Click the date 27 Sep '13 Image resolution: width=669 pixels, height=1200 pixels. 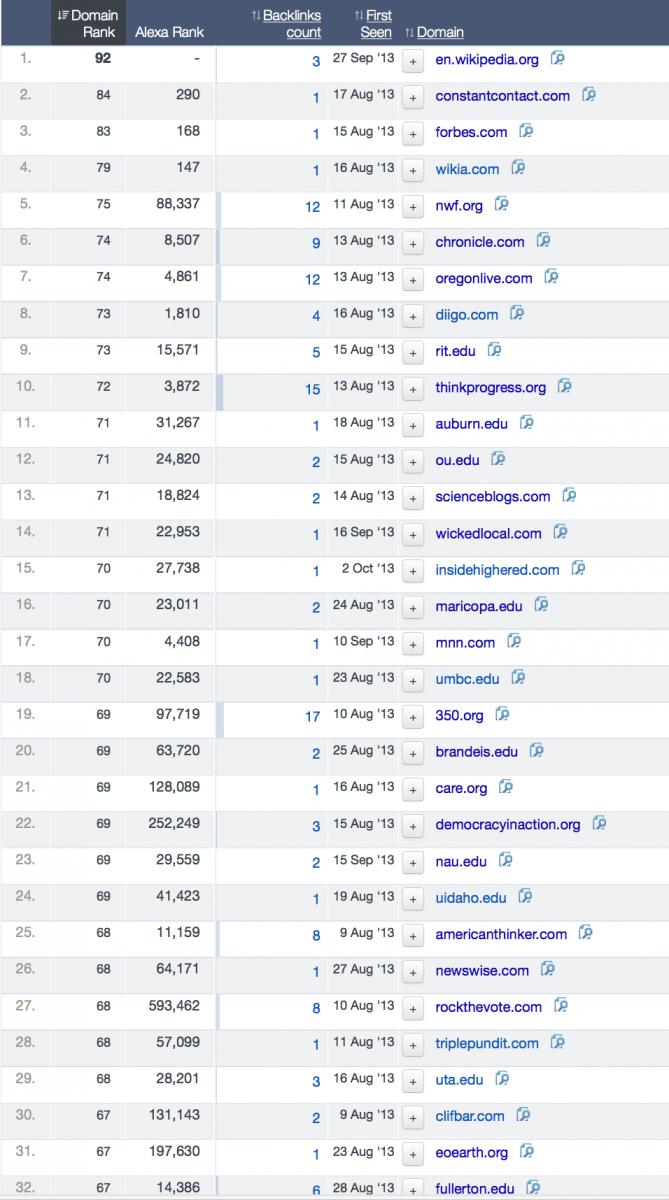(x=365, y=59)
